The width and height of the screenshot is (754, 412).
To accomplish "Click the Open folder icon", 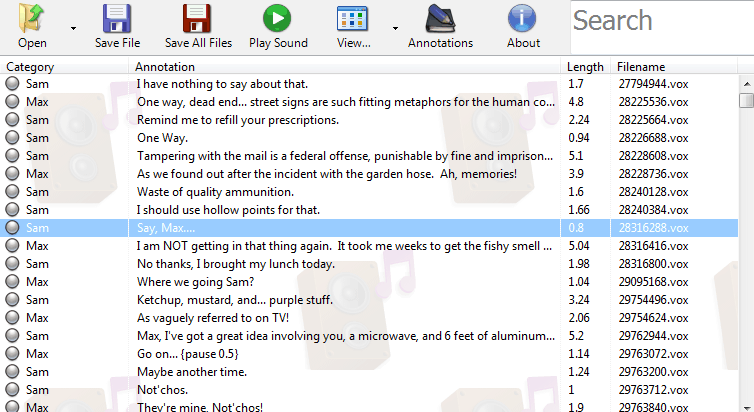I will (x=32, y=18).
